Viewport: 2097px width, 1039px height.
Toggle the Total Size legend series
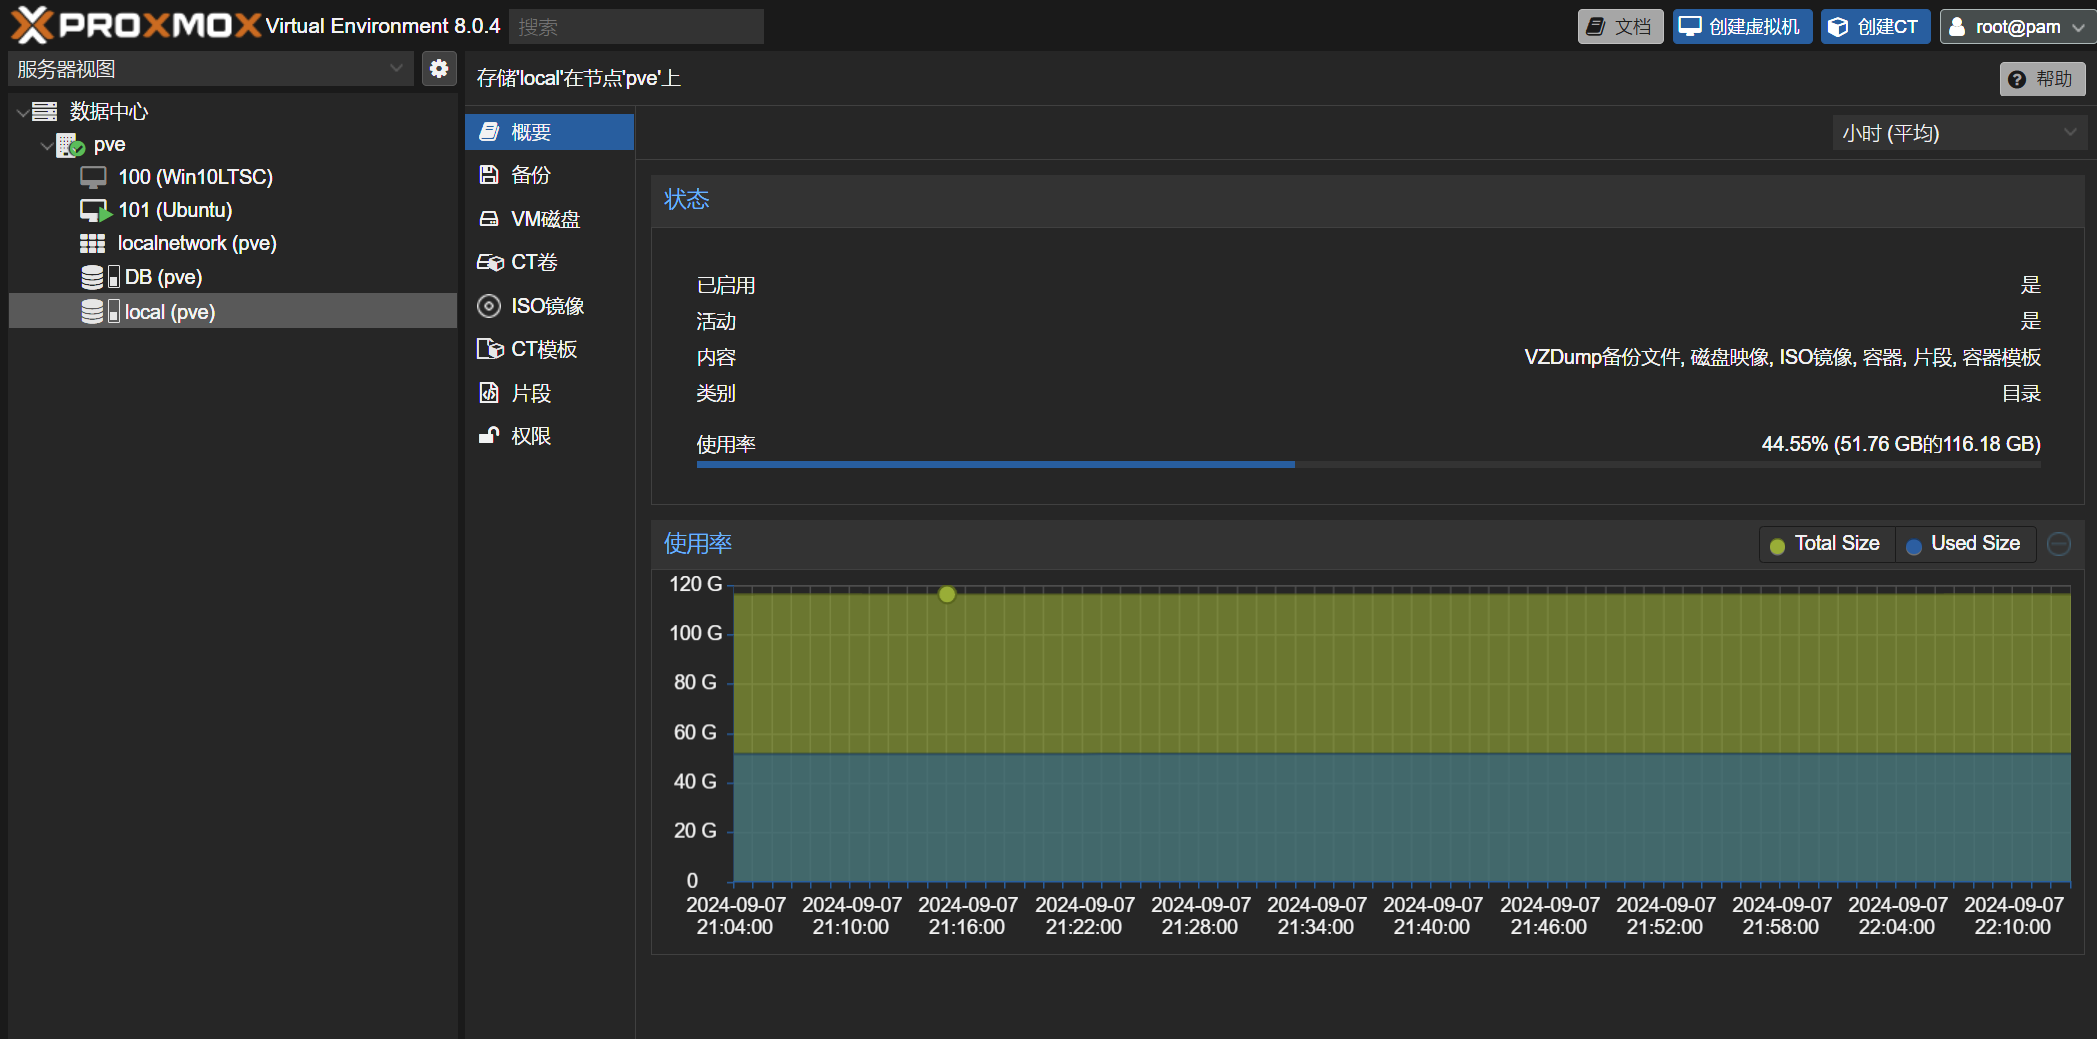tap(1825, 544)
